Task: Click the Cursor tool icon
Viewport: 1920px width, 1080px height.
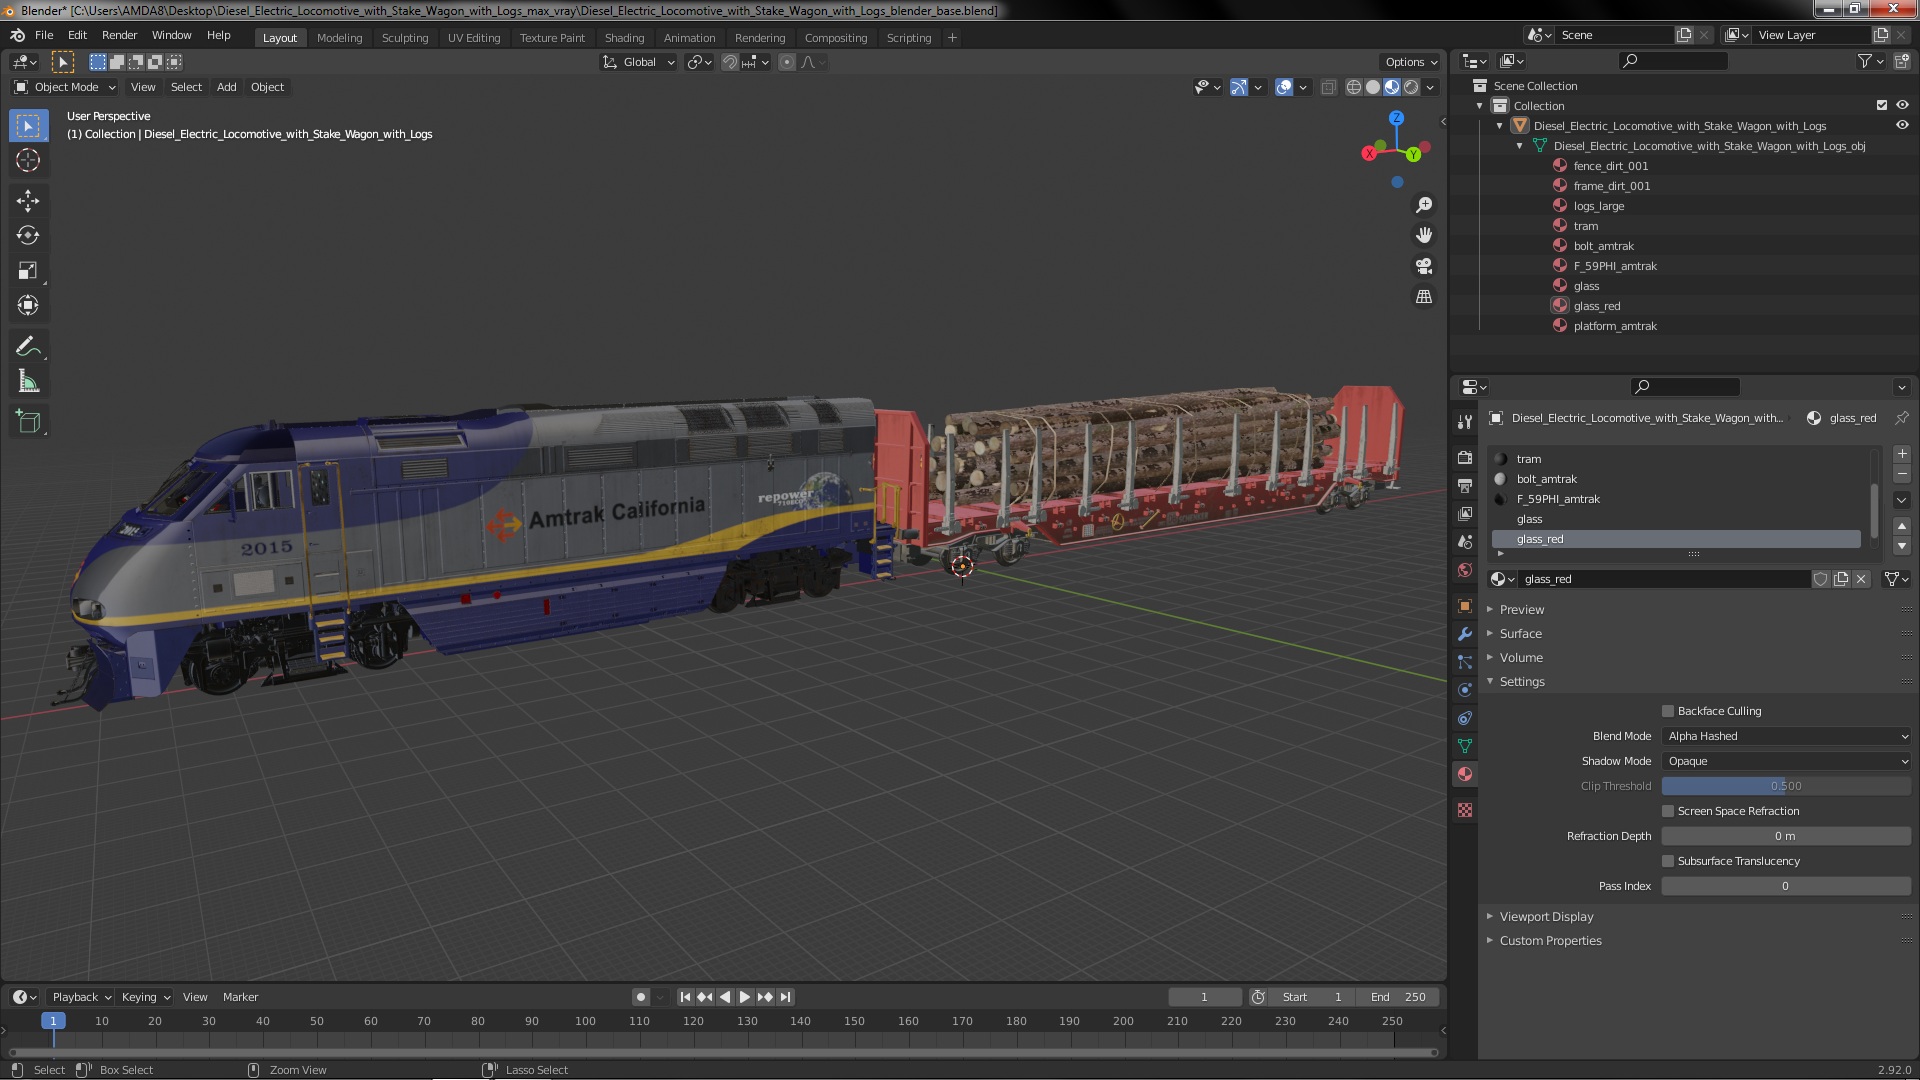Action: coord(28,160)
